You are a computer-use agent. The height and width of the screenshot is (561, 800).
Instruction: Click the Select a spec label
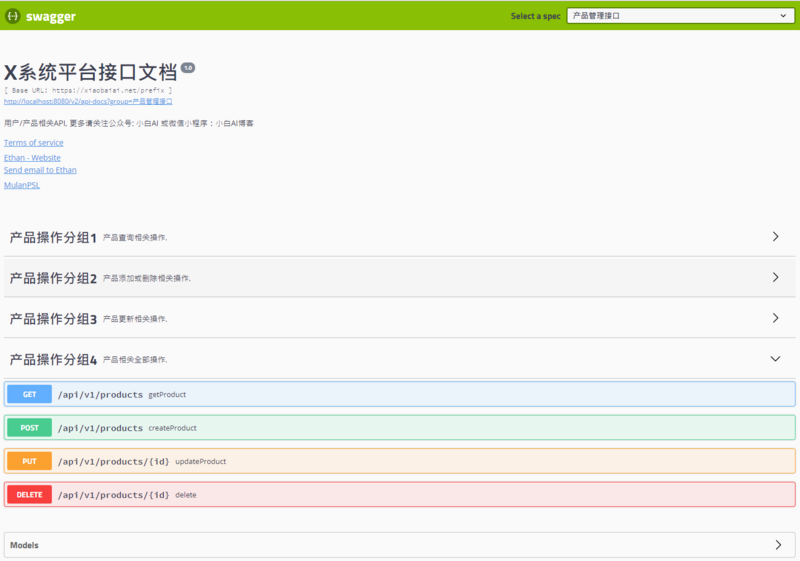536,16
